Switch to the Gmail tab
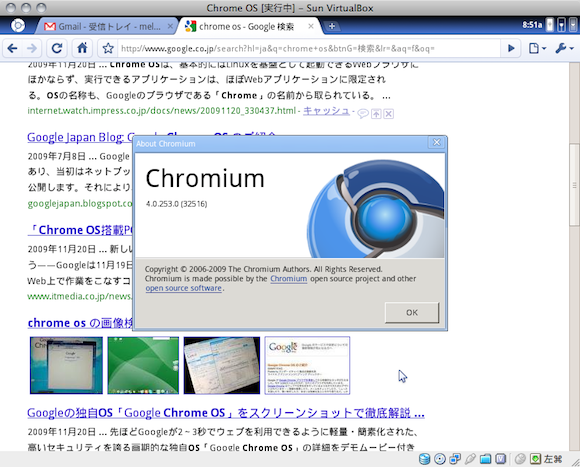The width and height of the screenshot is (580, 467). pyautogui.click(x=108, y=26)
